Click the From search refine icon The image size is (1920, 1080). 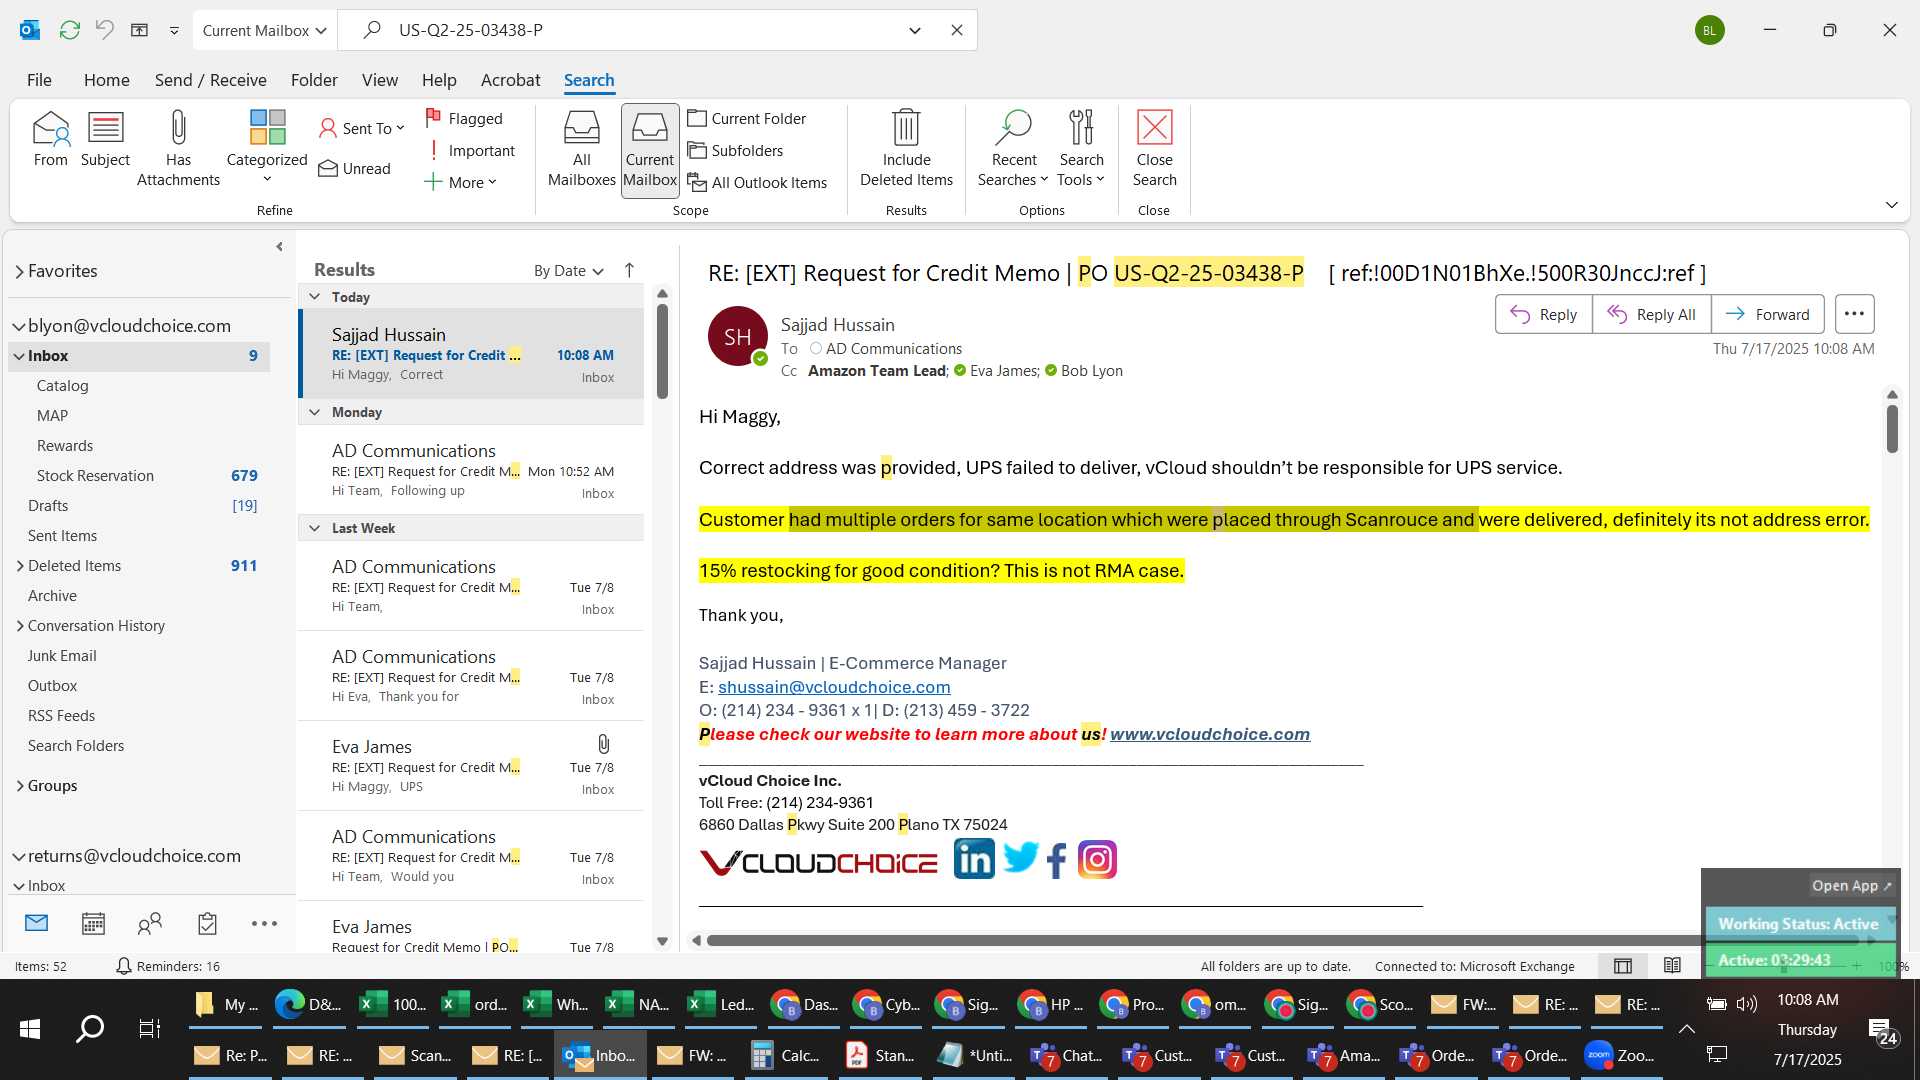50,139
